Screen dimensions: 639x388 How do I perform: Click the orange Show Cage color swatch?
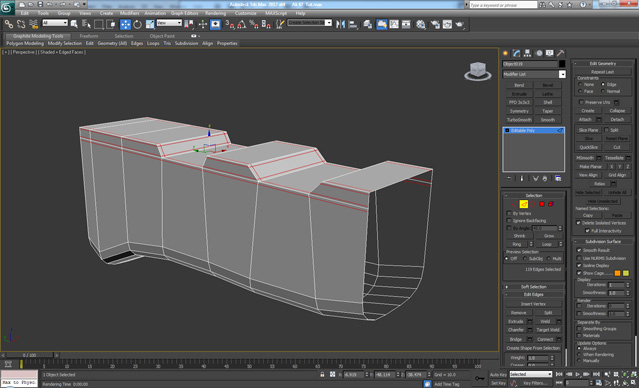click(x=617, y=273)
